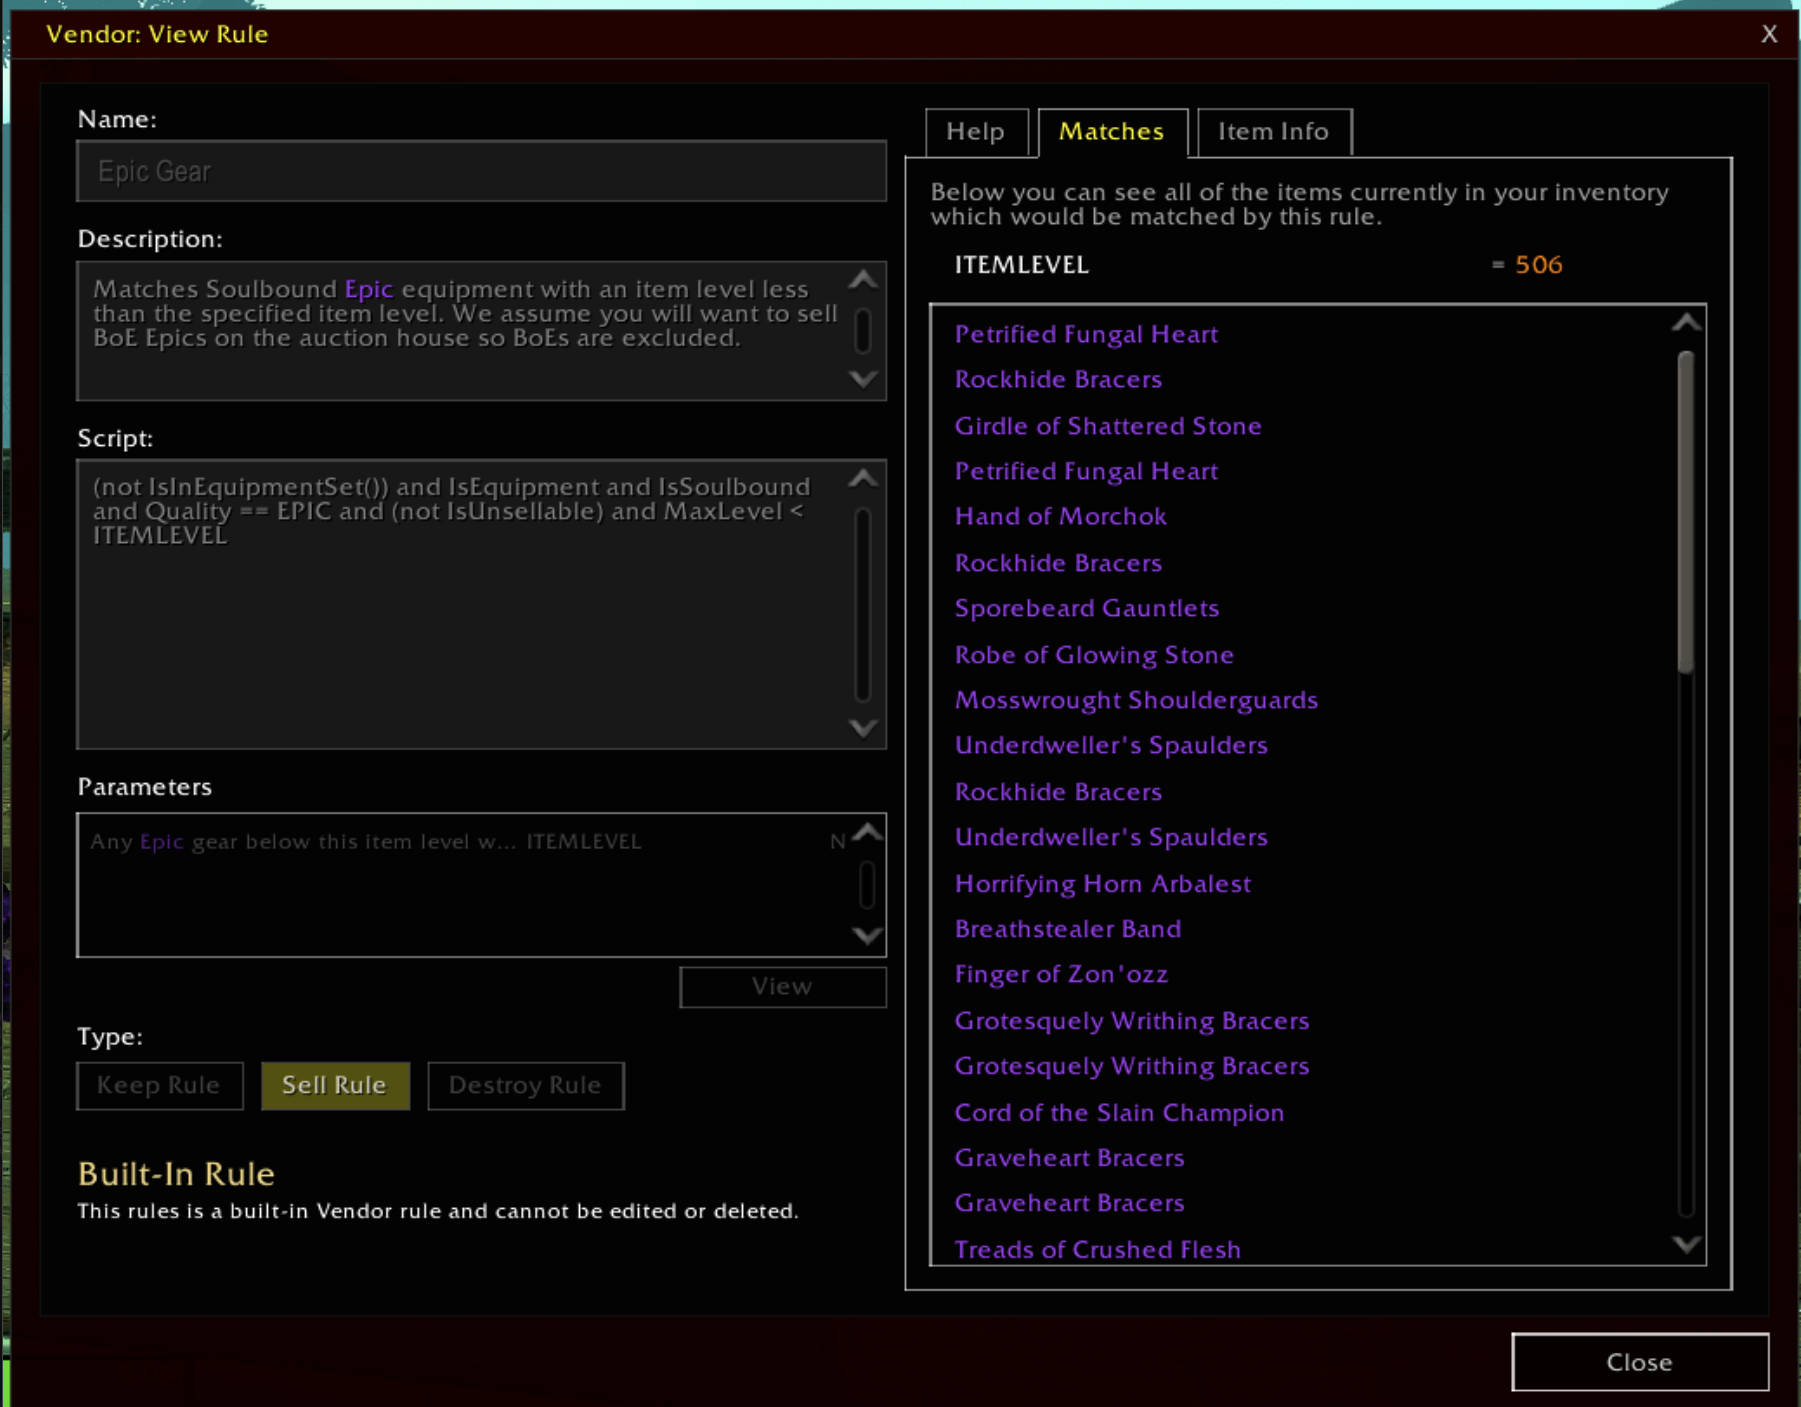The height and width of the screenshot is (1407, 1801).
Task: Open the Item Info tab
Action: coord(1274,132)
